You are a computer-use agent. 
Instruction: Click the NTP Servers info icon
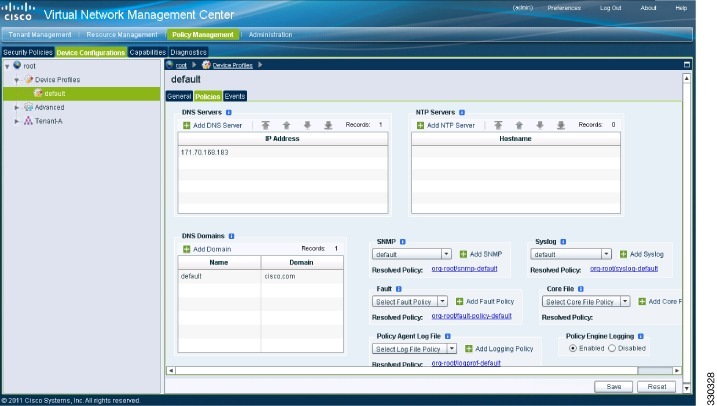(462, 112)
